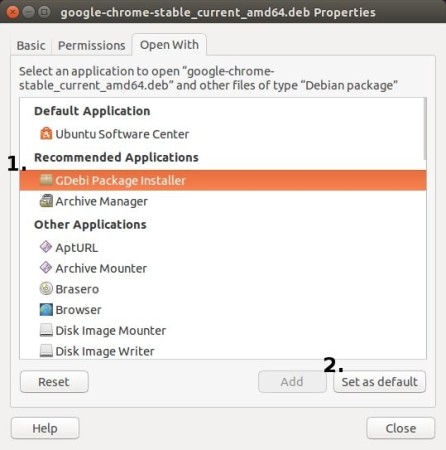Close the Properties window with red button
Screen dimensions: 446x450
pos(12,12)
